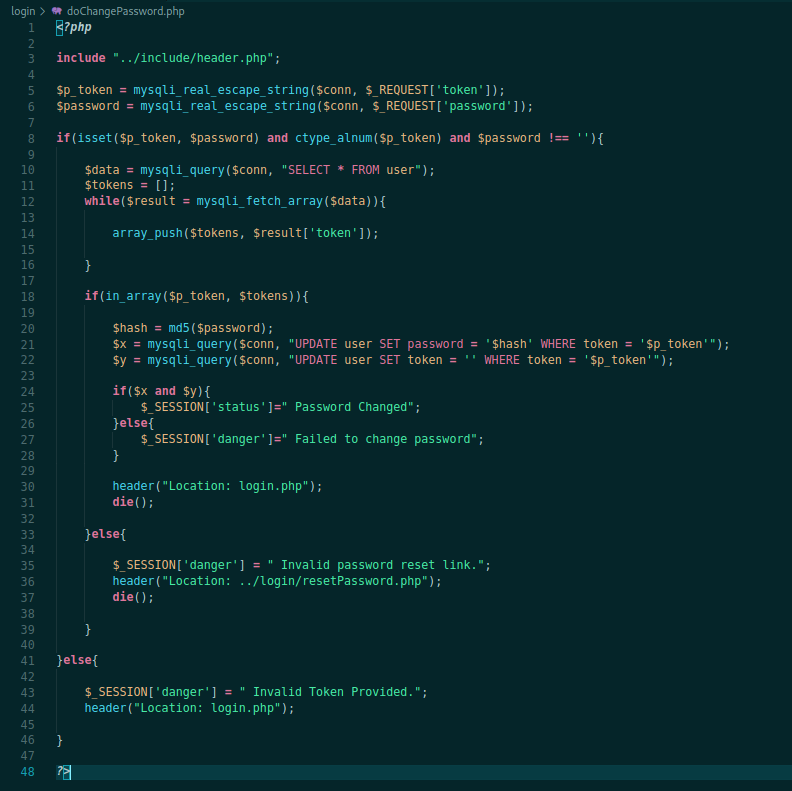Click md5($password) on line 20
Image resolution: width=792 pixels, height=791 pixels.
click(218, 328)
